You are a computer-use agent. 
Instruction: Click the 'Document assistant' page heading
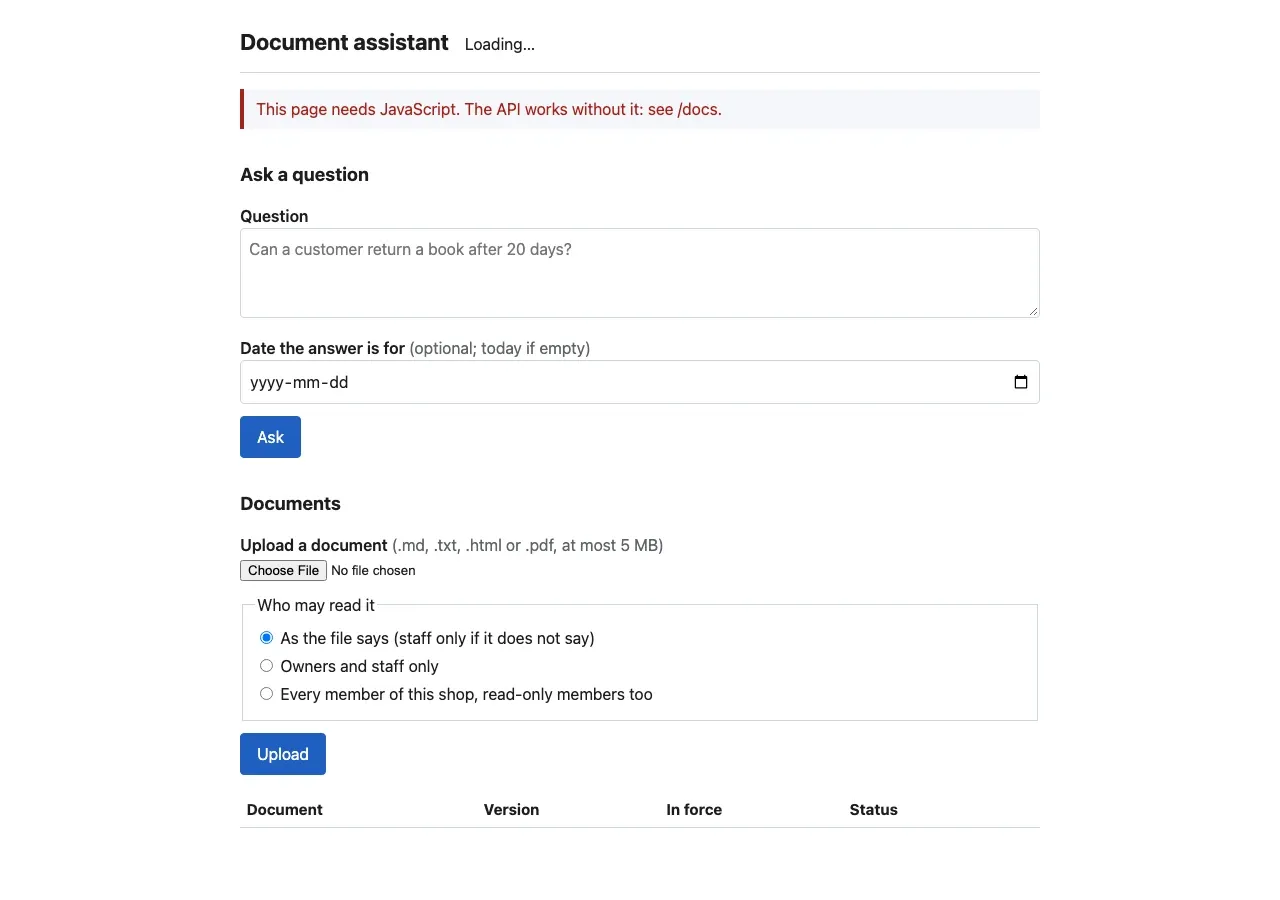(344, 43)
